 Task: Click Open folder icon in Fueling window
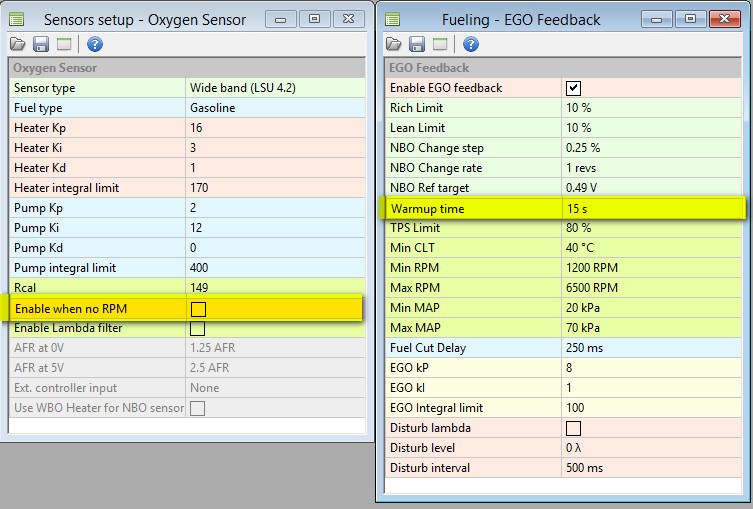pyautogui.click(x=394, y=44)
